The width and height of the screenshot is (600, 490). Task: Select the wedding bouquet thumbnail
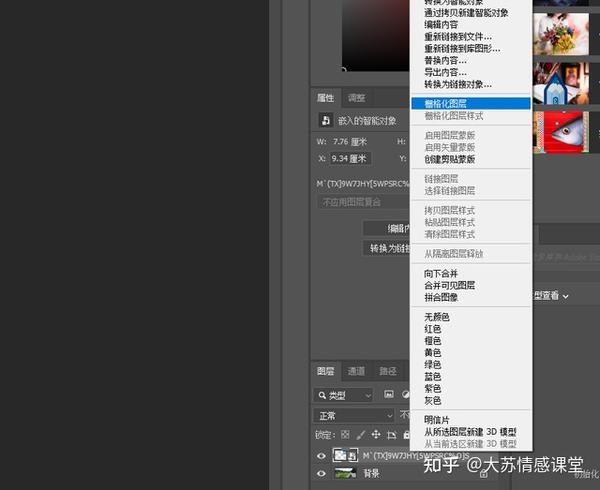(x=561, y=34)
